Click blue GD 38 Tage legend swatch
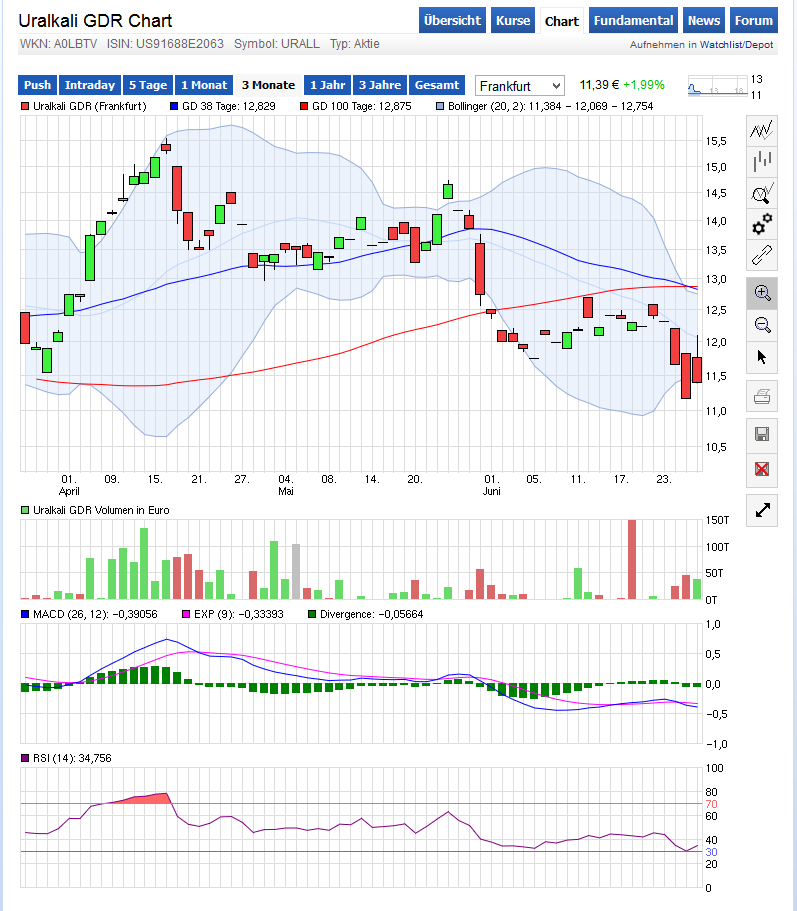Screen dimensions: 797x911 pos(173,106)
